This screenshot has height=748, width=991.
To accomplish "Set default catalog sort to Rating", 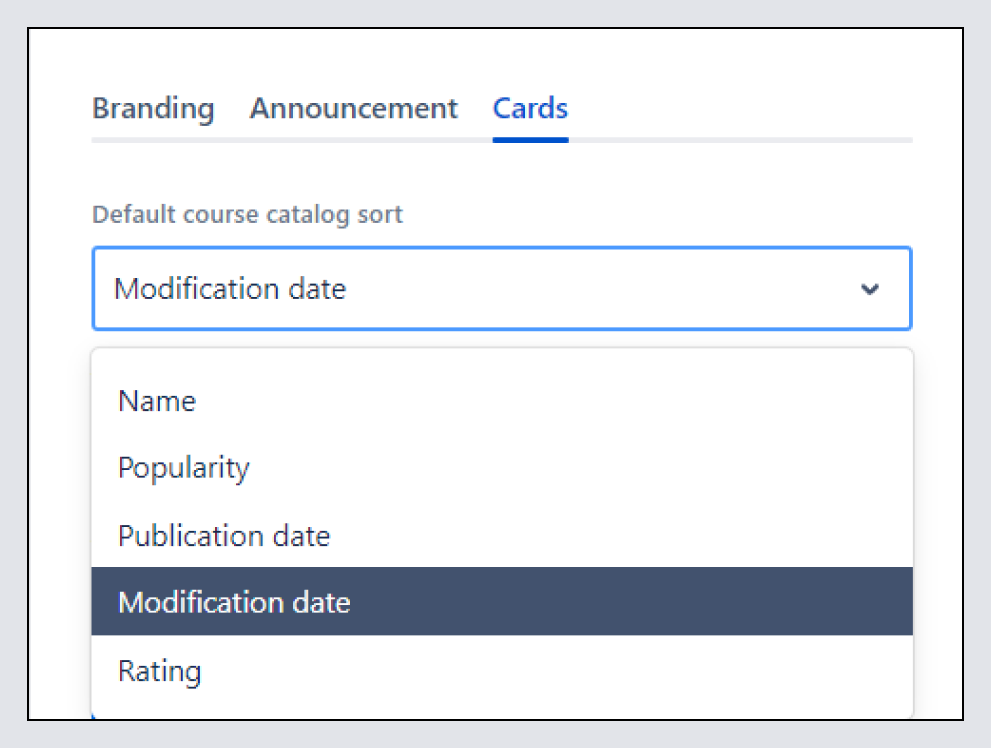I will (x=160, y=670).
